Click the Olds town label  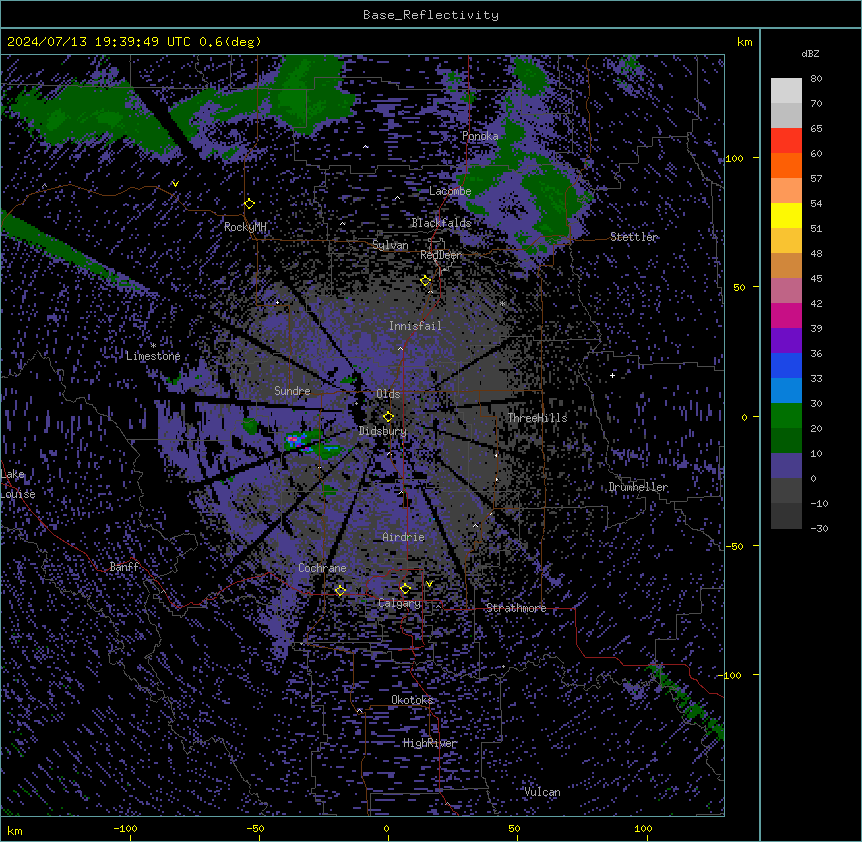pyautogui.click(x=388, y=394)
